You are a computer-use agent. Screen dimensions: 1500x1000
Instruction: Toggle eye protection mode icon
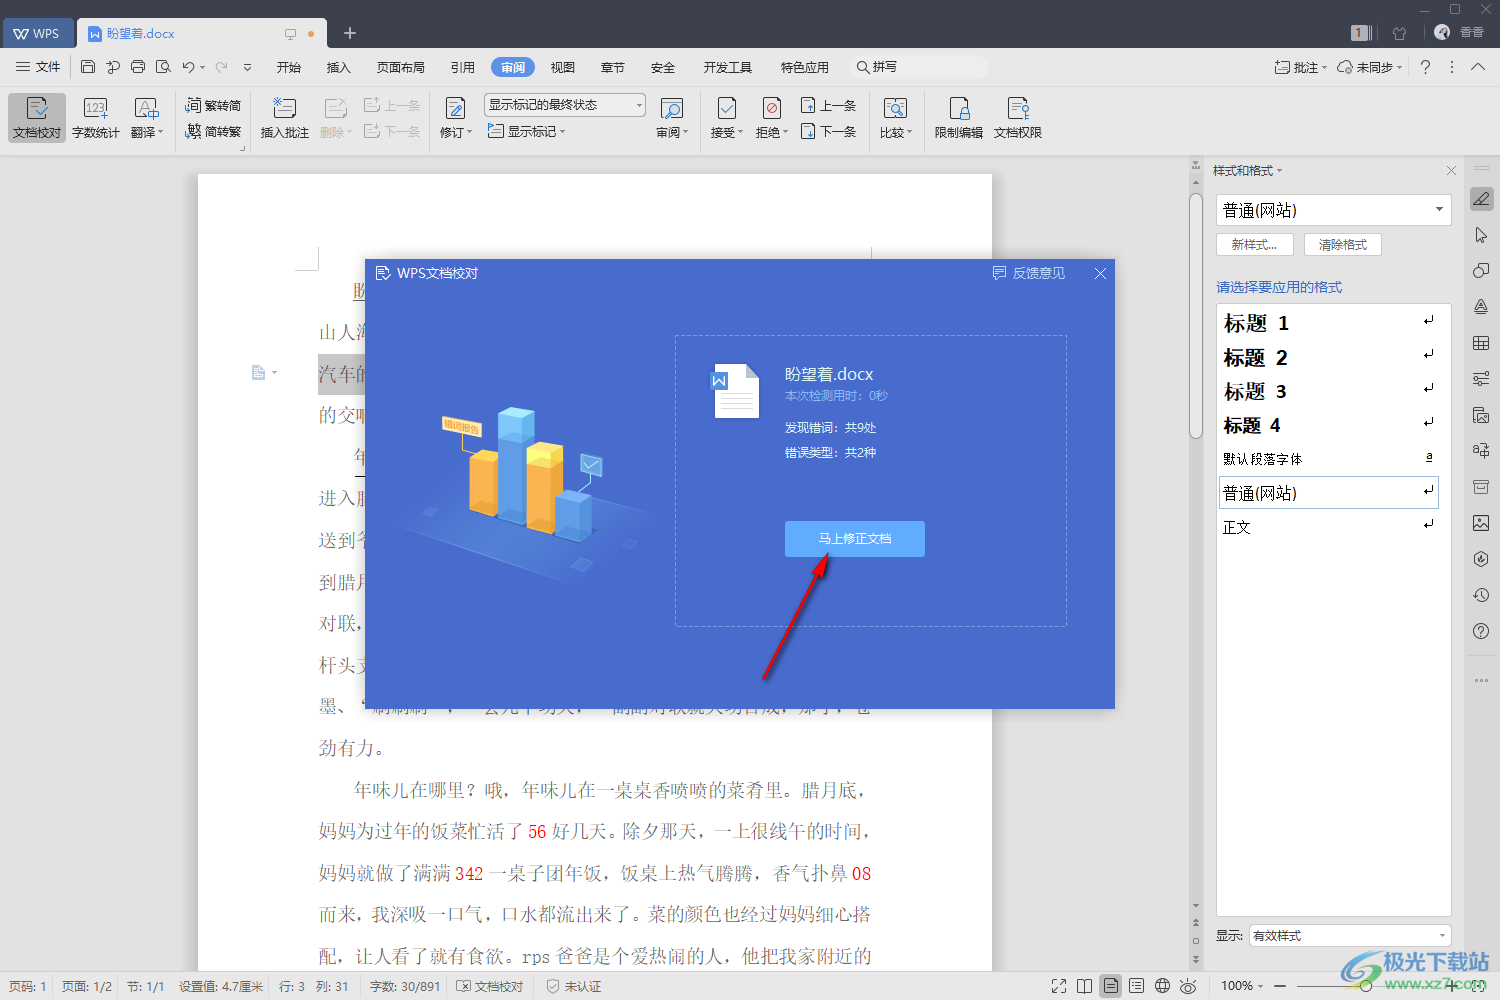(x=1189, y=986)
